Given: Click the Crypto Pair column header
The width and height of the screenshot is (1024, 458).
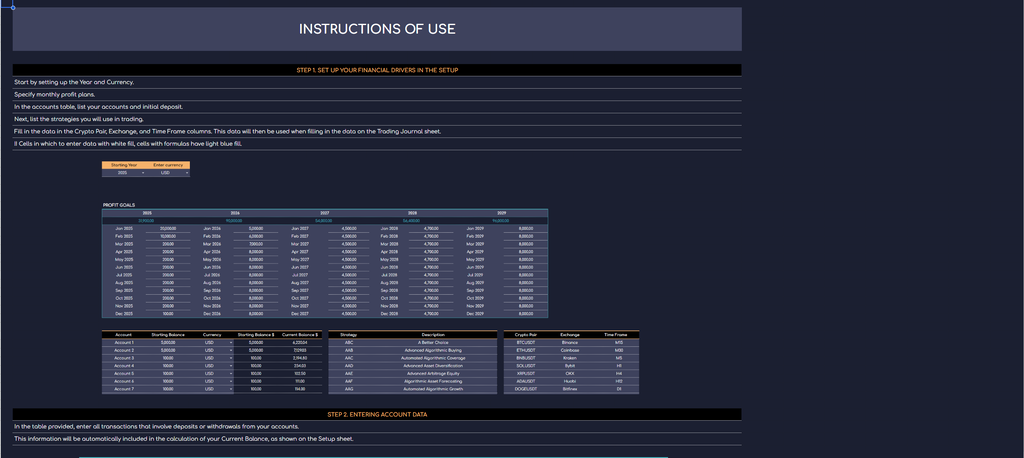Looking at the screenshot, I should pyautogui.click(x=526, y=335).
